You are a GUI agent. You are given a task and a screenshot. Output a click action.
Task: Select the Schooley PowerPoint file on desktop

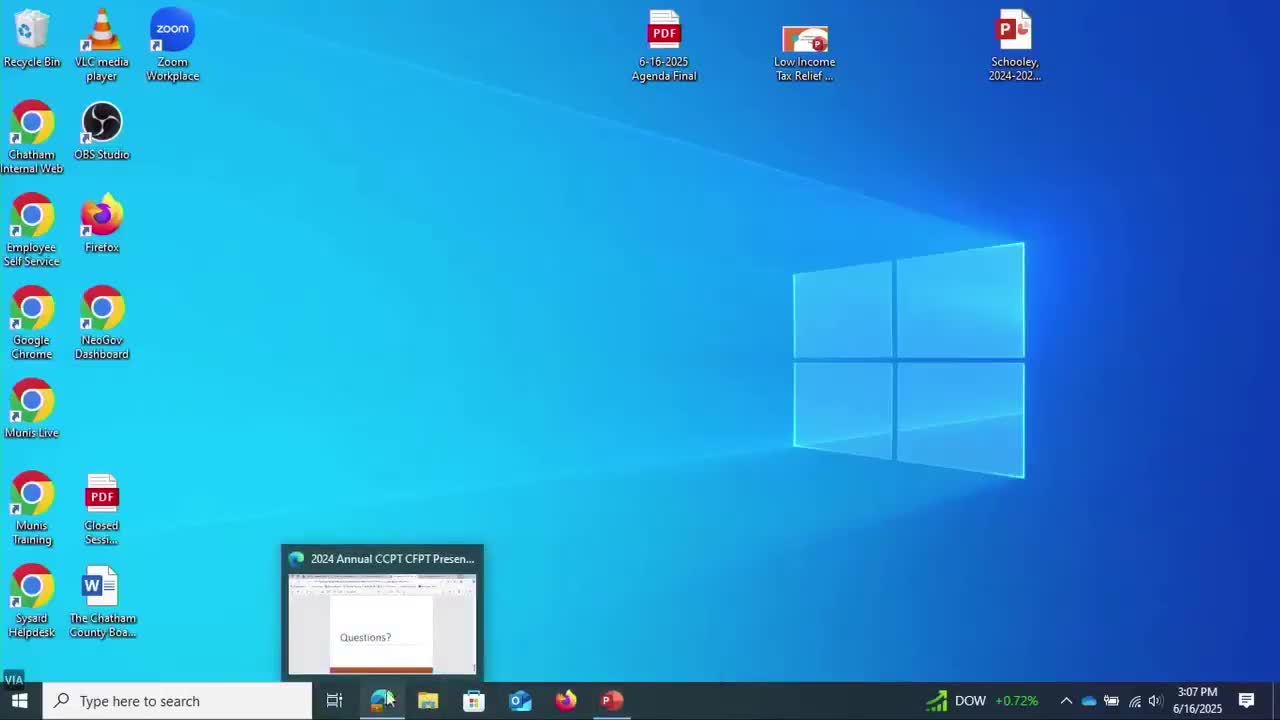coord(1014,45)
